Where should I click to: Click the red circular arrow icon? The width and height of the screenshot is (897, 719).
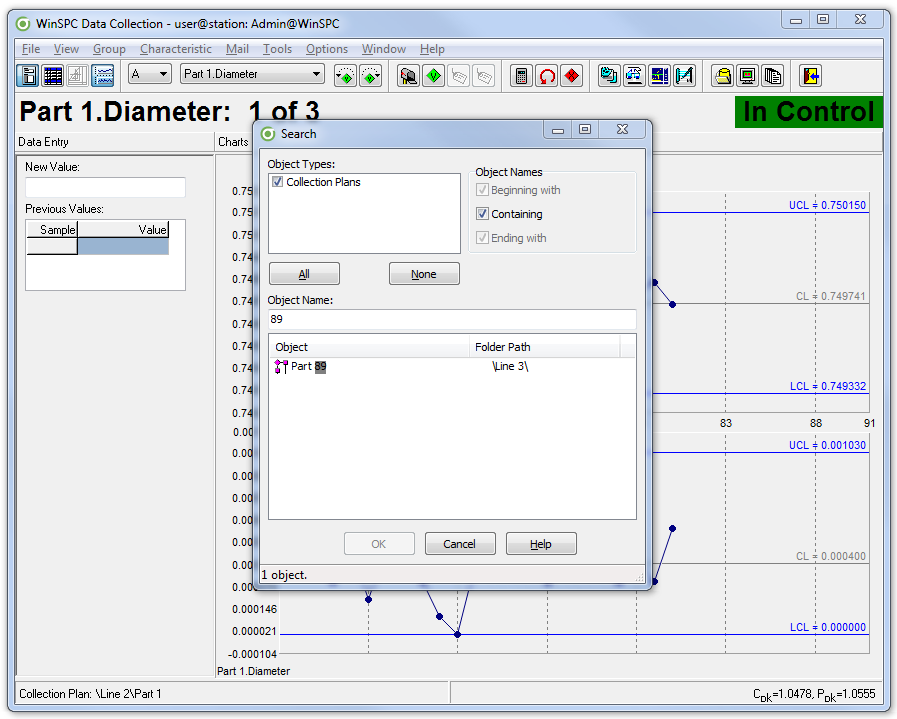[x=547, y=76]
